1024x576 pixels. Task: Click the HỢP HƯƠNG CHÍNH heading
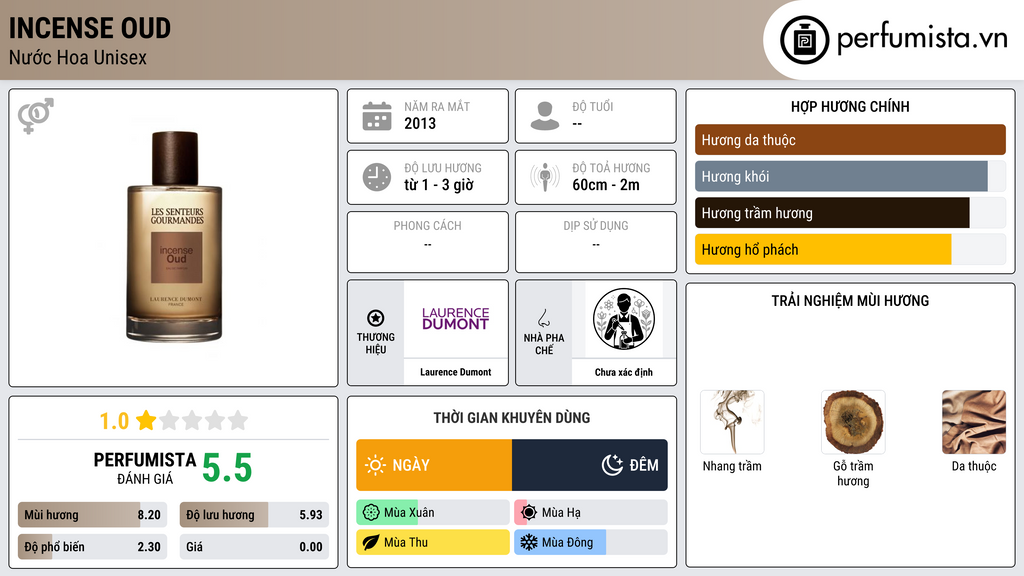click(850, 106)
